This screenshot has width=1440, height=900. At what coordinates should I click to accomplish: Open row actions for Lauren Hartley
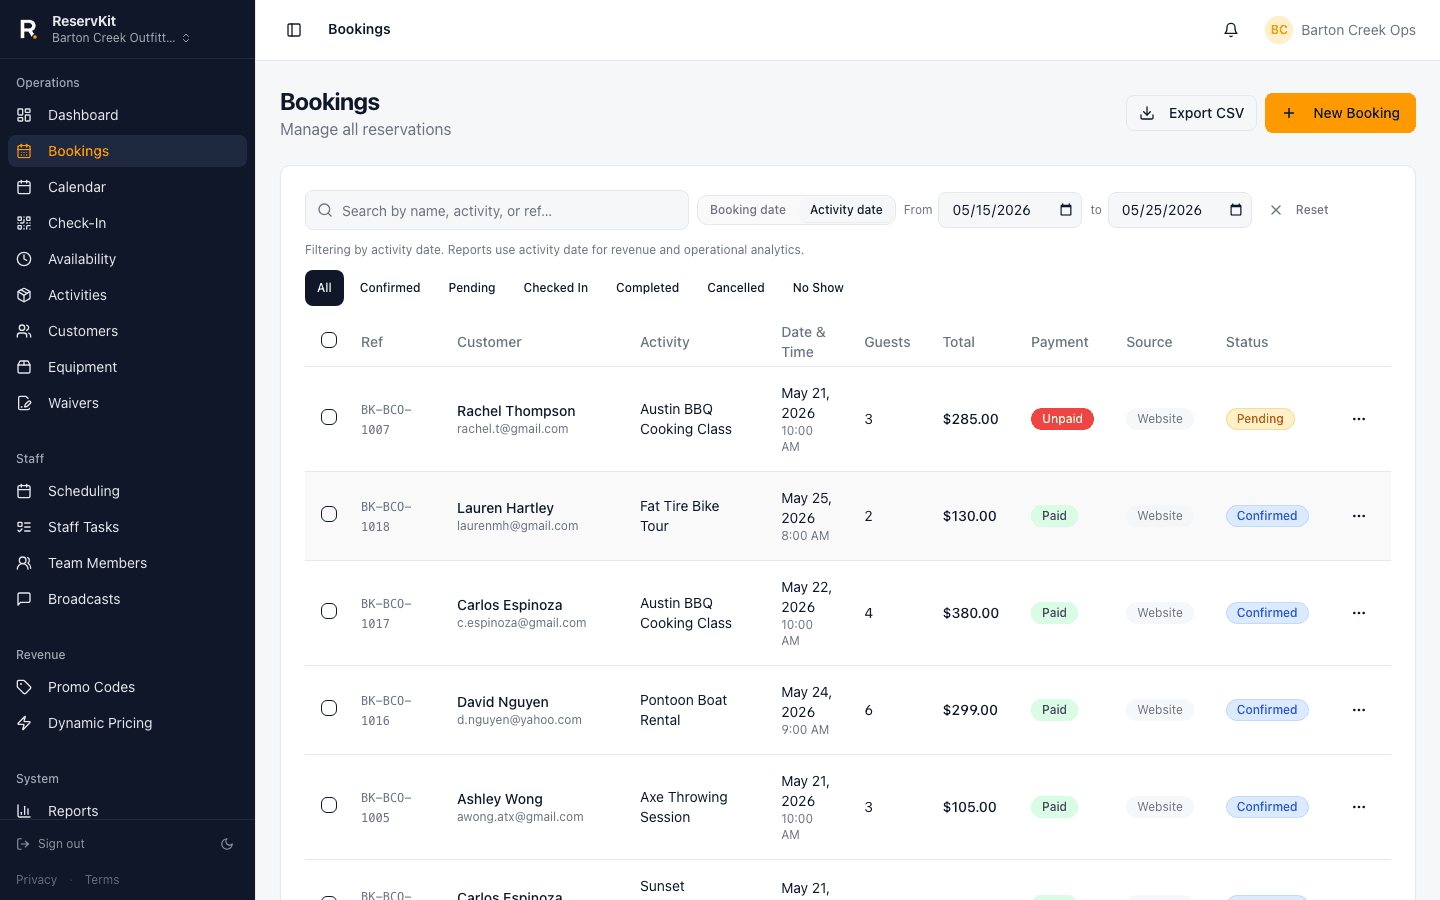[1359, 516]
